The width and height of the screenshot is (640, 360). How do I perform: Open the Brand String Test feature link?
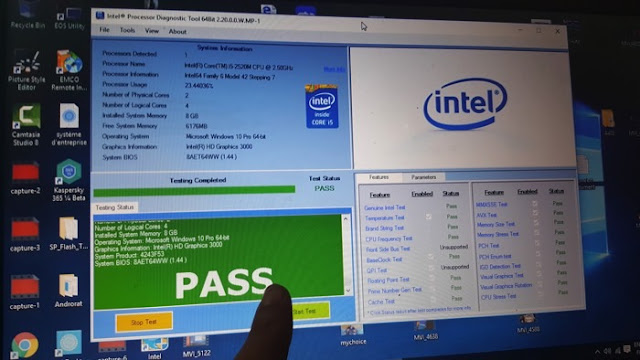tap(384, 228)
